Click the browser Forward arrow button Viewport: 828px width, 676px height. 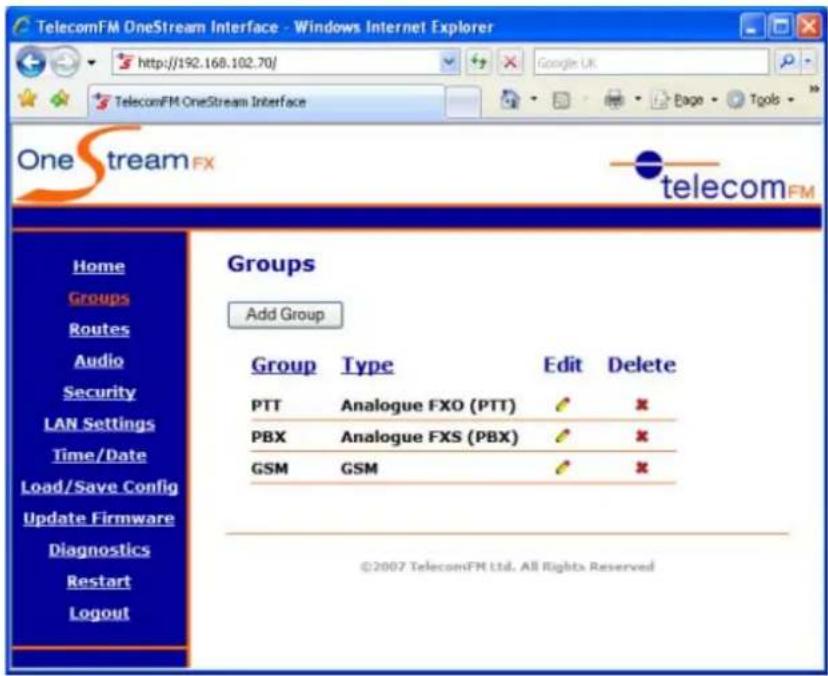pyautogui.click(x=65, y=62)
